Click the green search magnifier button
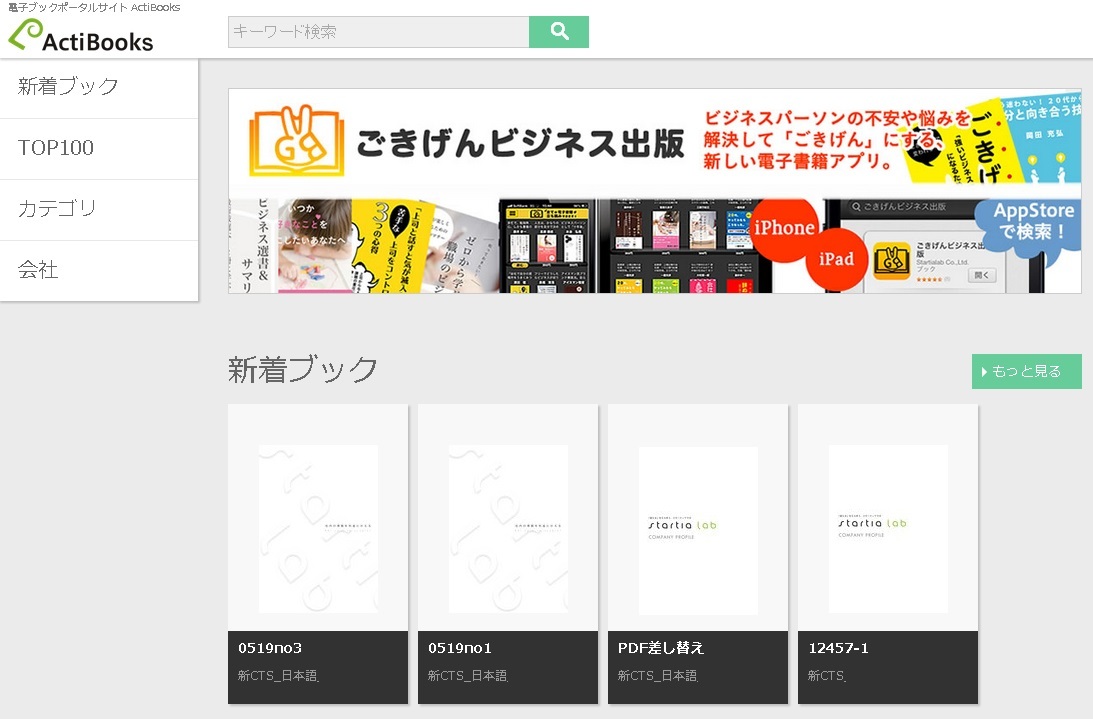 (559, 31)
